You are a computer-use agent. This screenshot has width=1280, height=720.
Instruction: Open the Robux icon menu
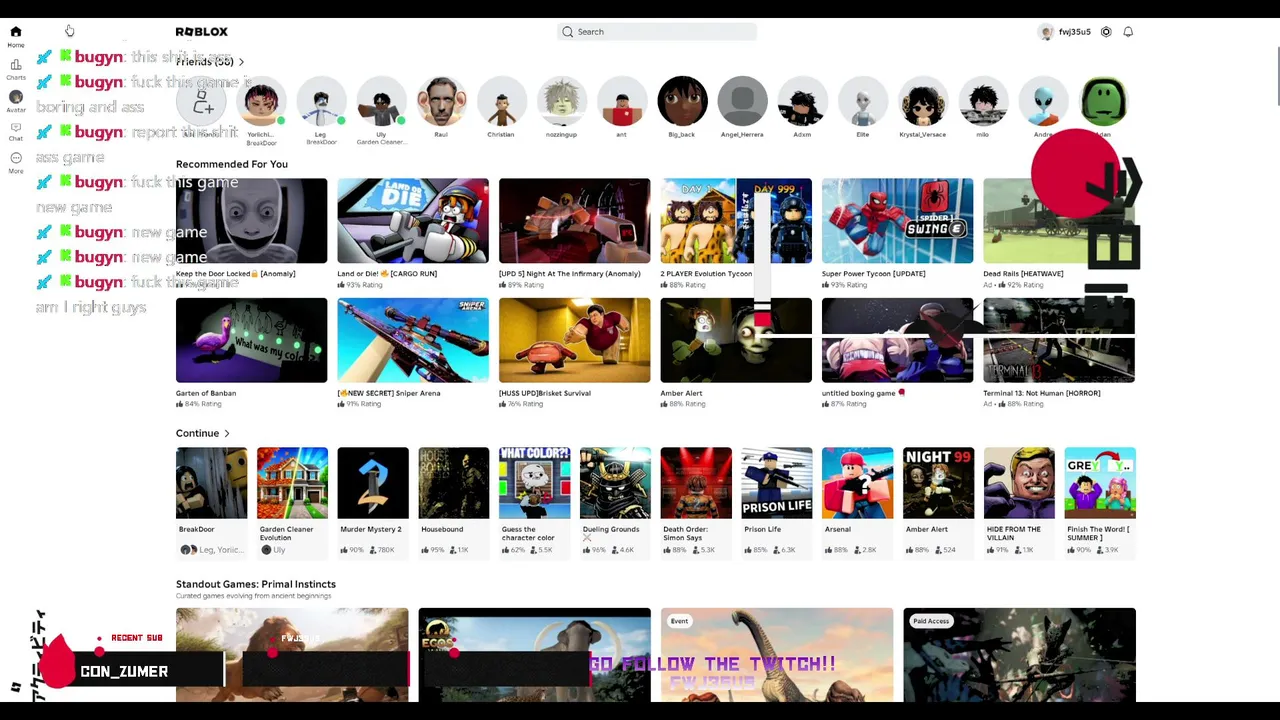pyautogui.click(x=1106, y=32)
